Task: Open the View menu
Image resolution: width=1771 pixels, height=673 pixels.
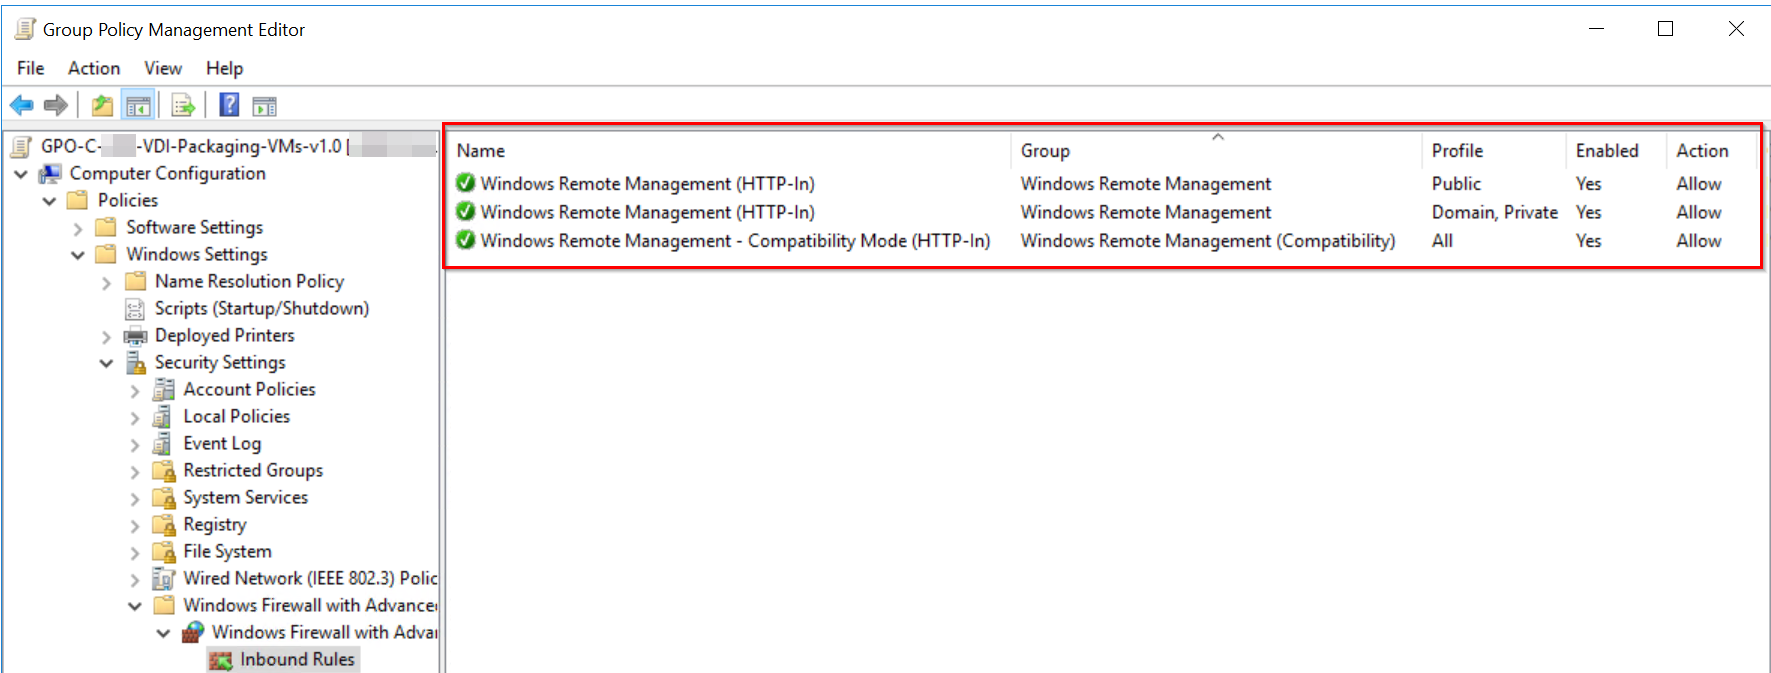Action: [x=163, y=68]
